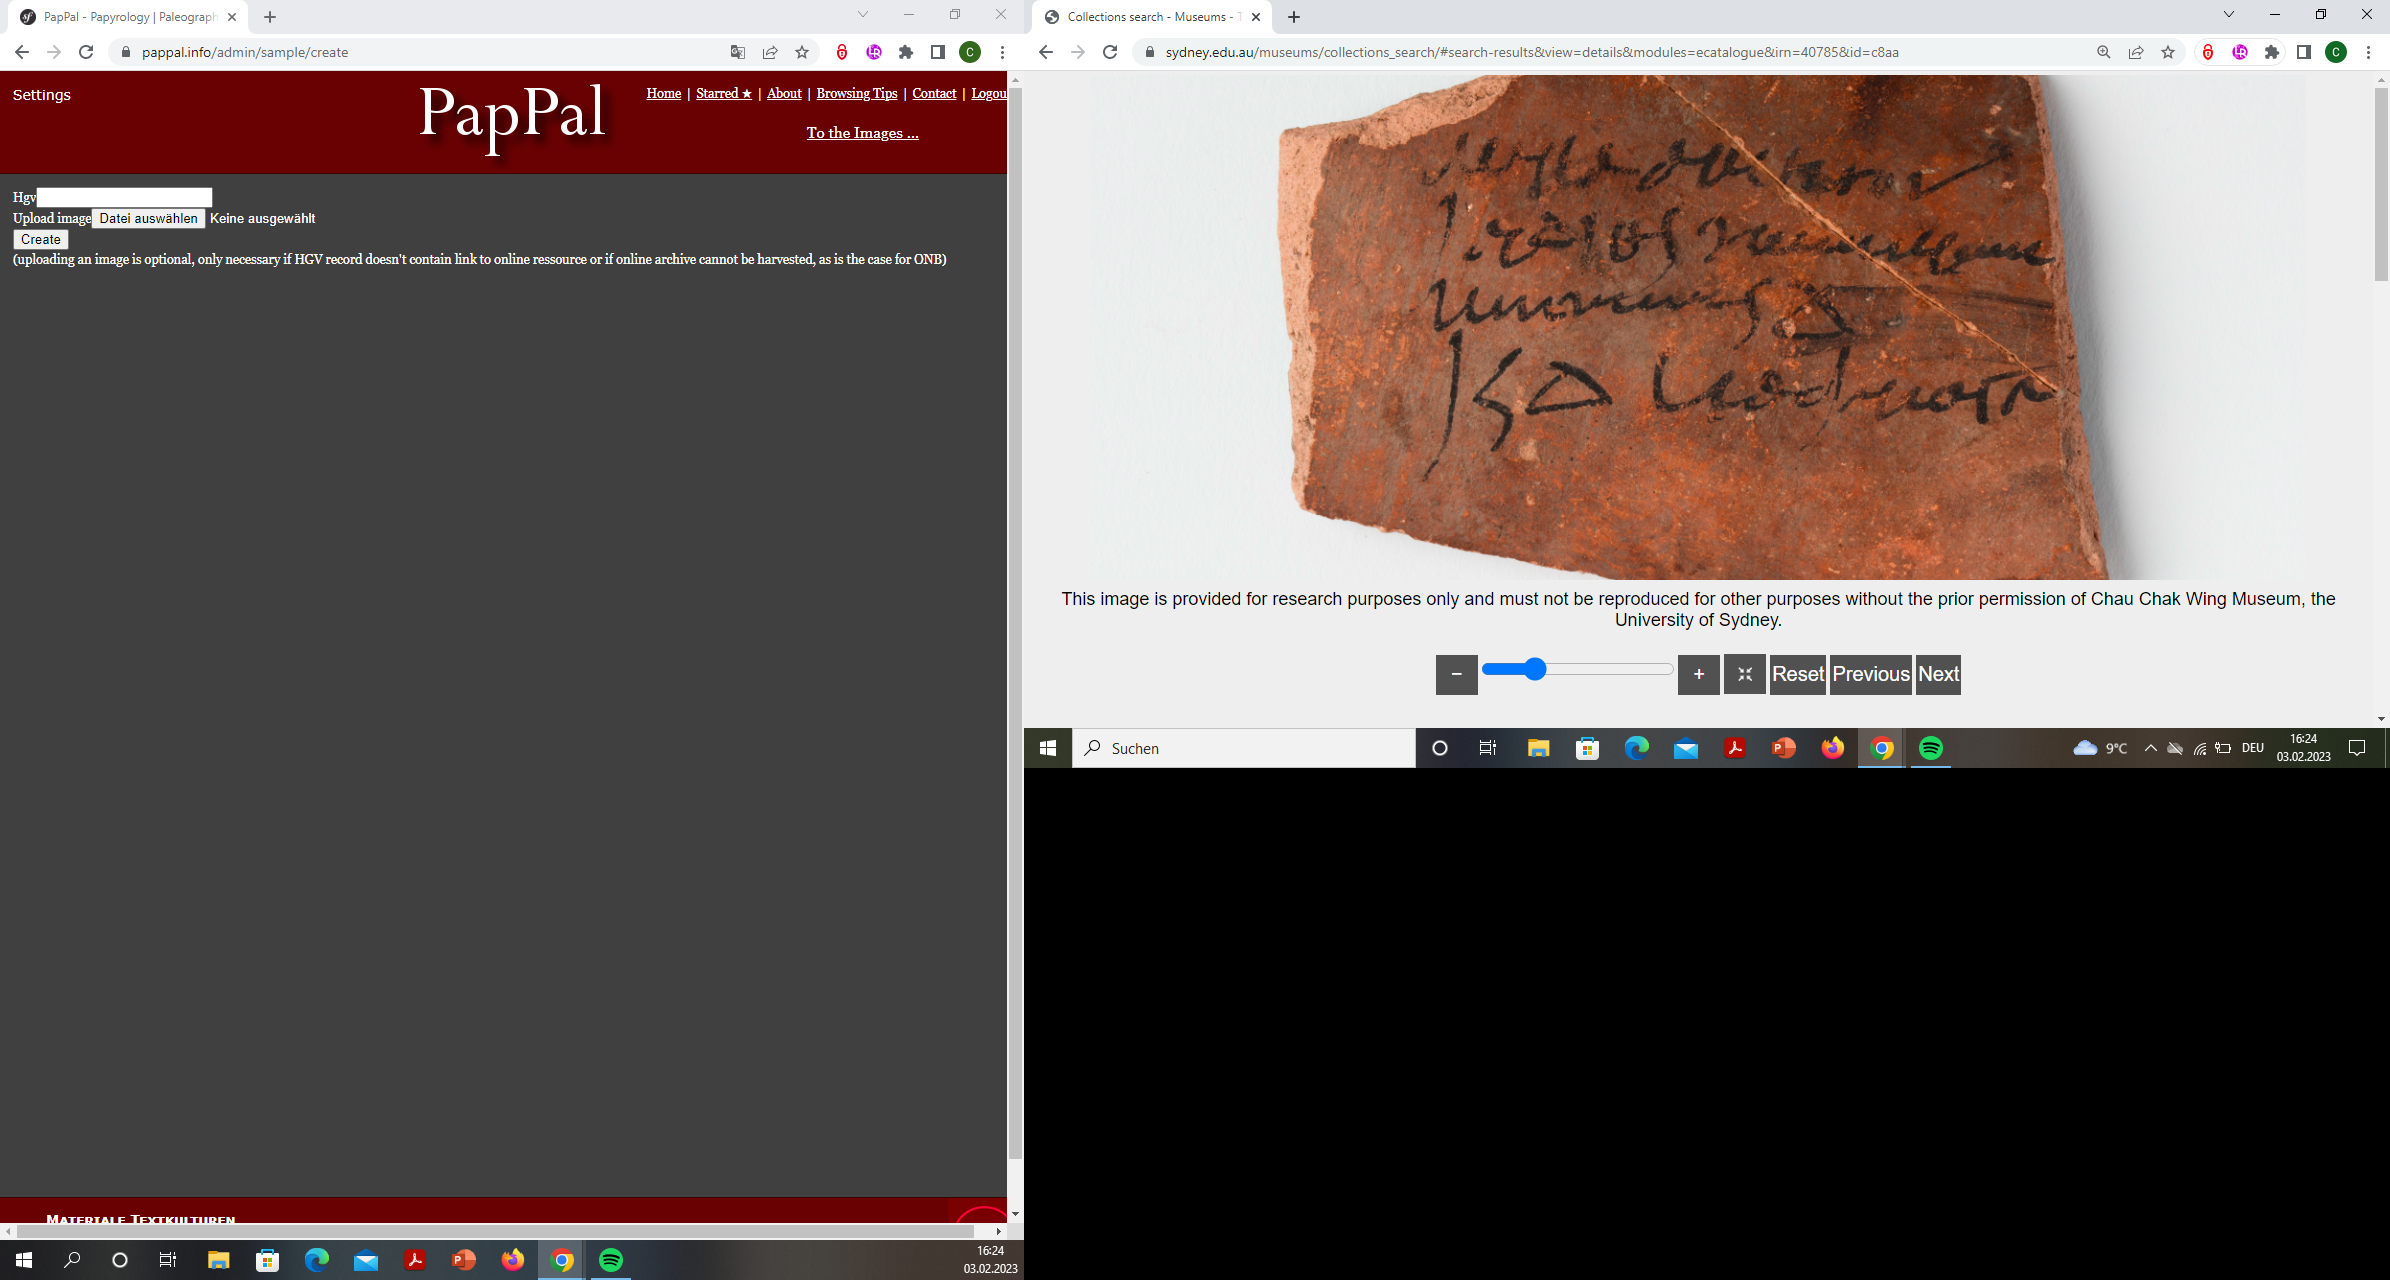Click the image zoom slider handle
Image resolution: width=2390 pixels, height=1280 pixels.
(1535, 669)
